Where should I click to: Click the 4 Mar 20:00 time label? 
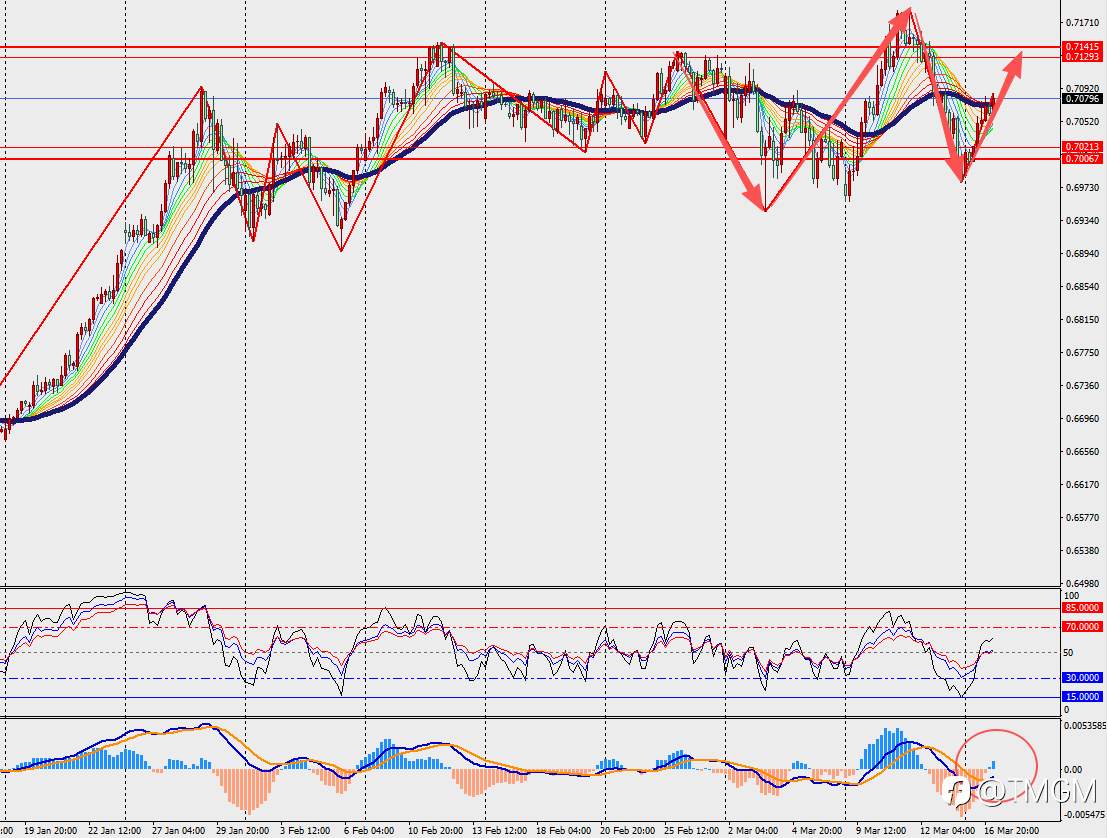pyautogui.click(x=818, y=831)
